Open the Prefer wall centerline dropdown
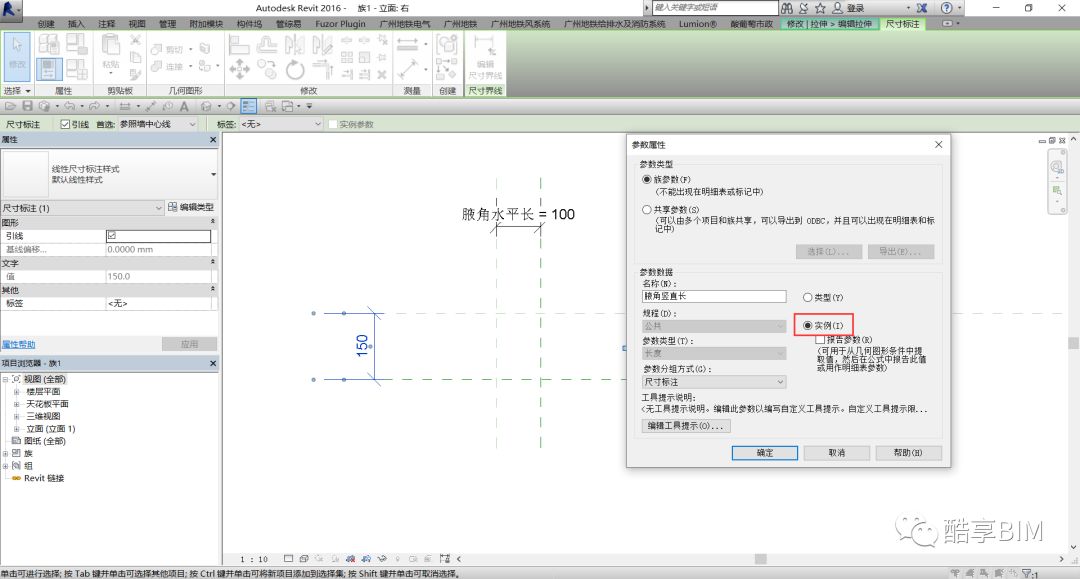This screenshot has width=1080, height=579. coord(158,124)
